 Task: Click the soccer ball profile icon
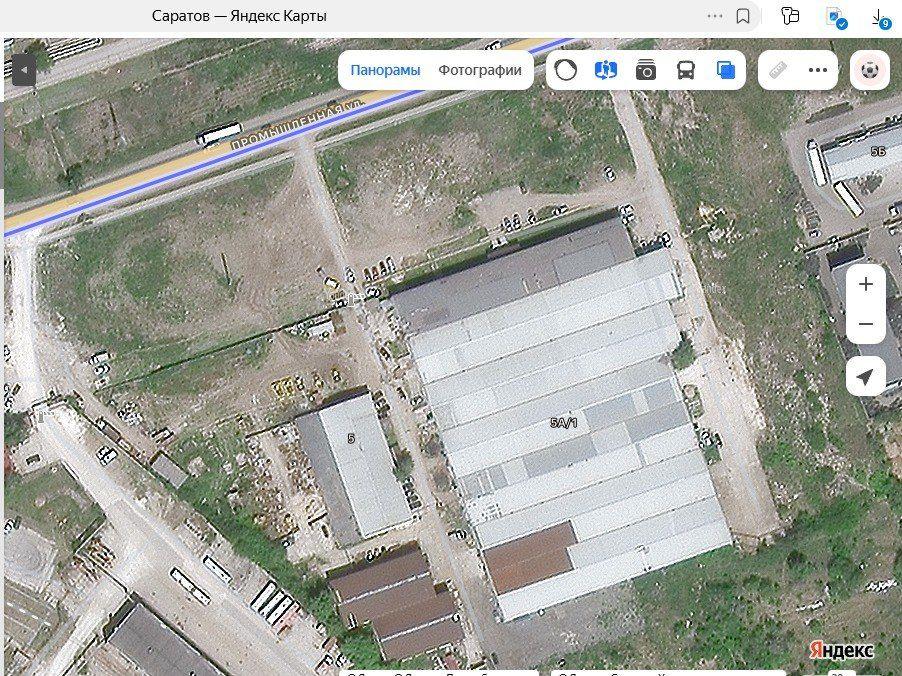pyautogui.click(x=869, y=70)
